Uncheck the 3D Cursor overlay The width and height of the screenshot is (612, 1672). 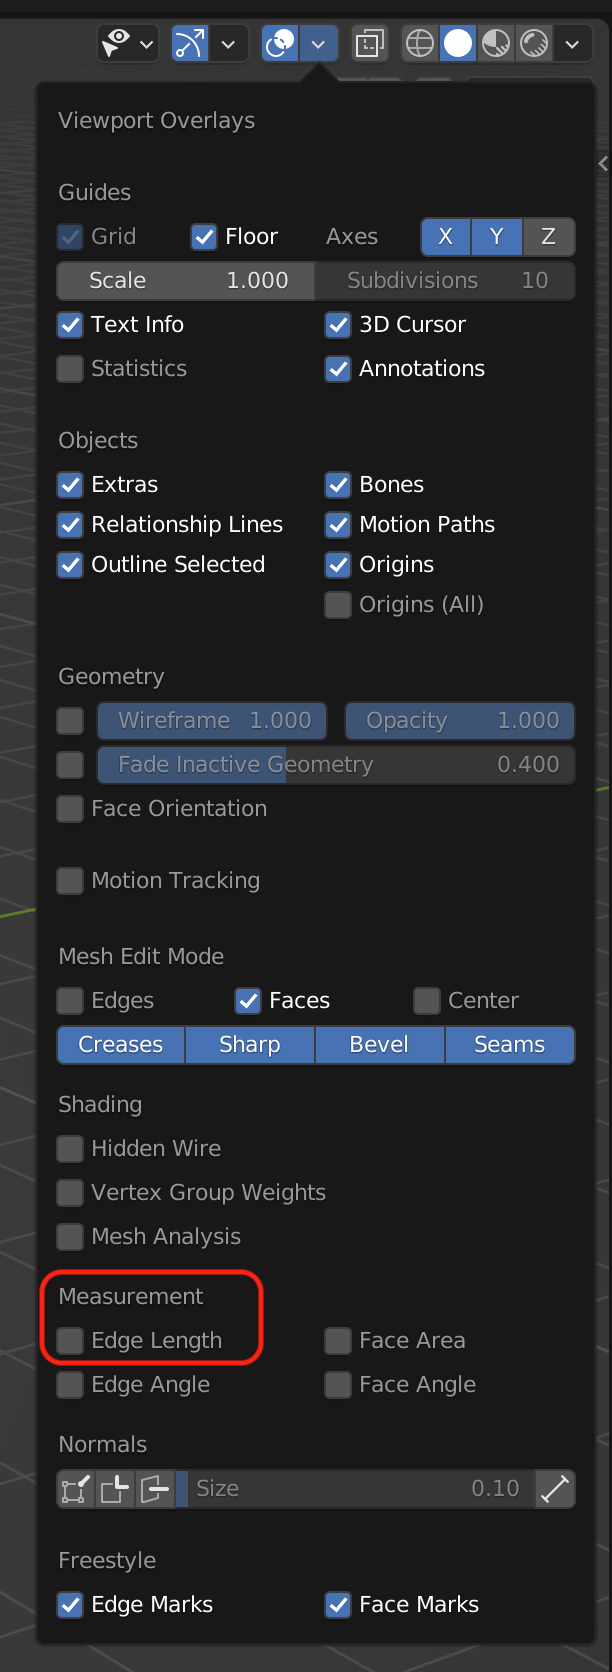point(338,325)
